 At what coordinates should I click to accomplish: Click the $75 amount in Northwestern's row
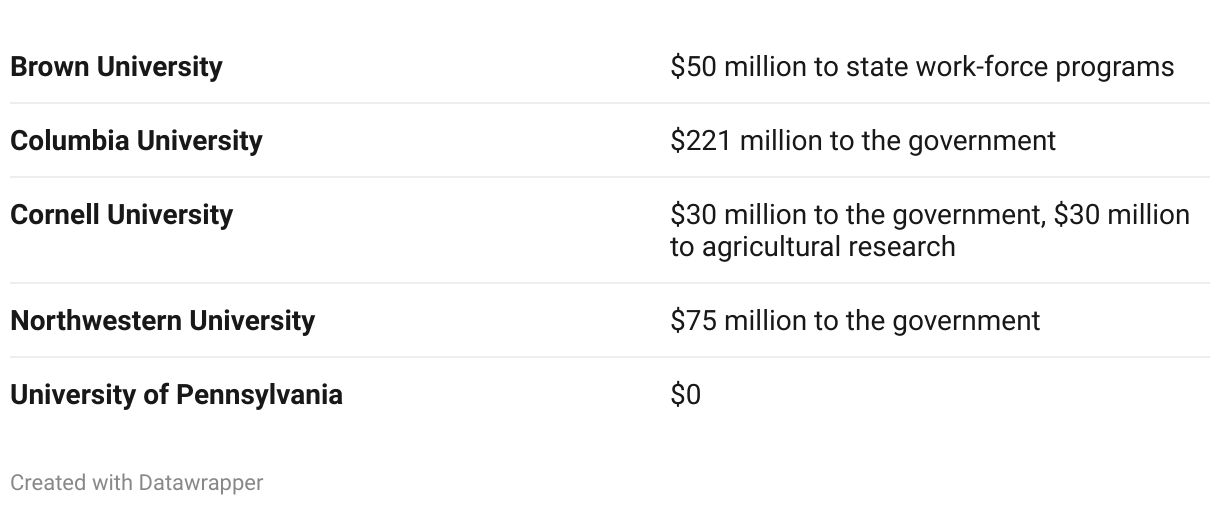pos(692,321)
